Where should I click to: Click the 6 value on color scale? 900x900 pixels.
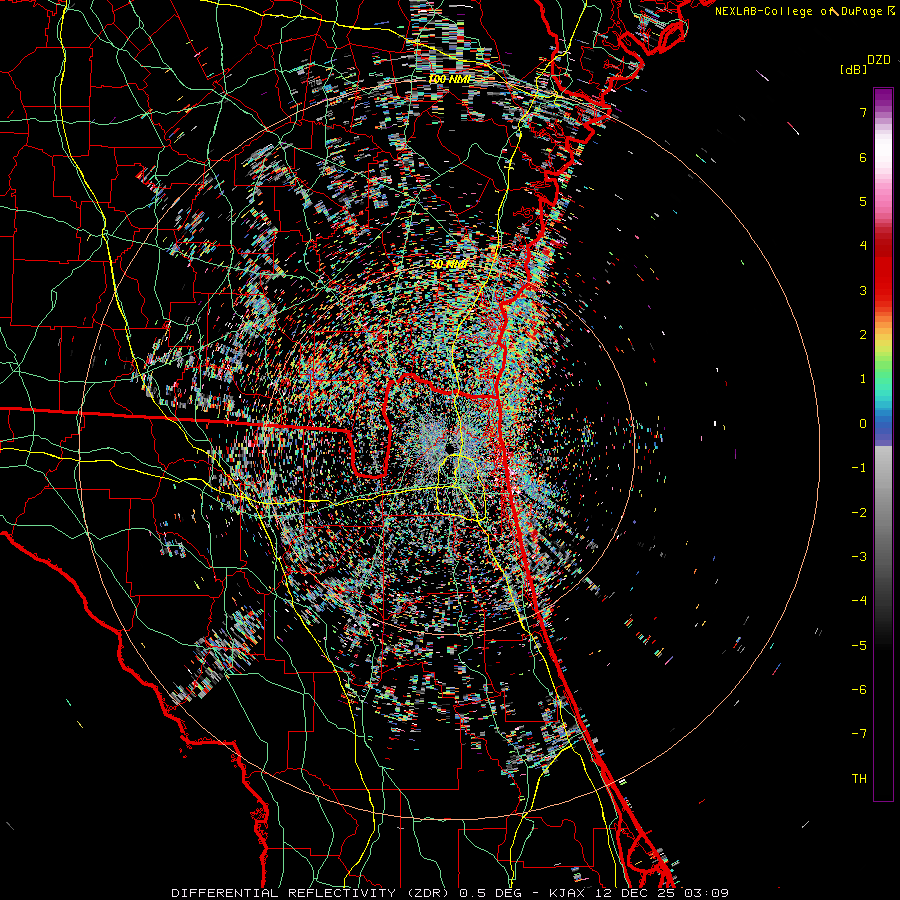click(x=863, y=157)
